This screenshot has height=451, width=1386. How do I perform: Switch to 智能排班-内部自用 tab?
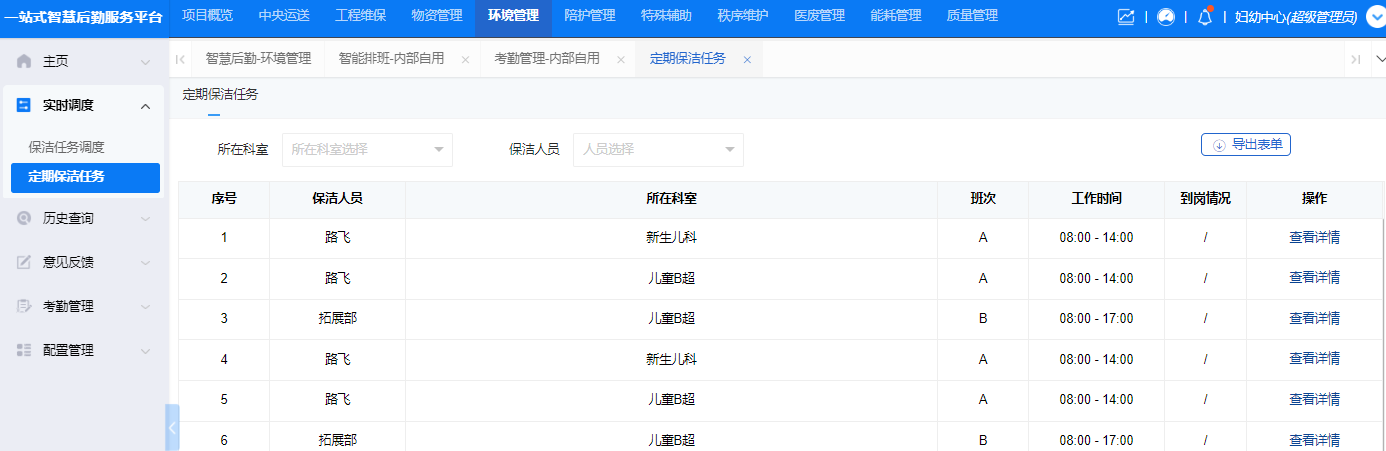pyautogui.click(x=391, y=59)
